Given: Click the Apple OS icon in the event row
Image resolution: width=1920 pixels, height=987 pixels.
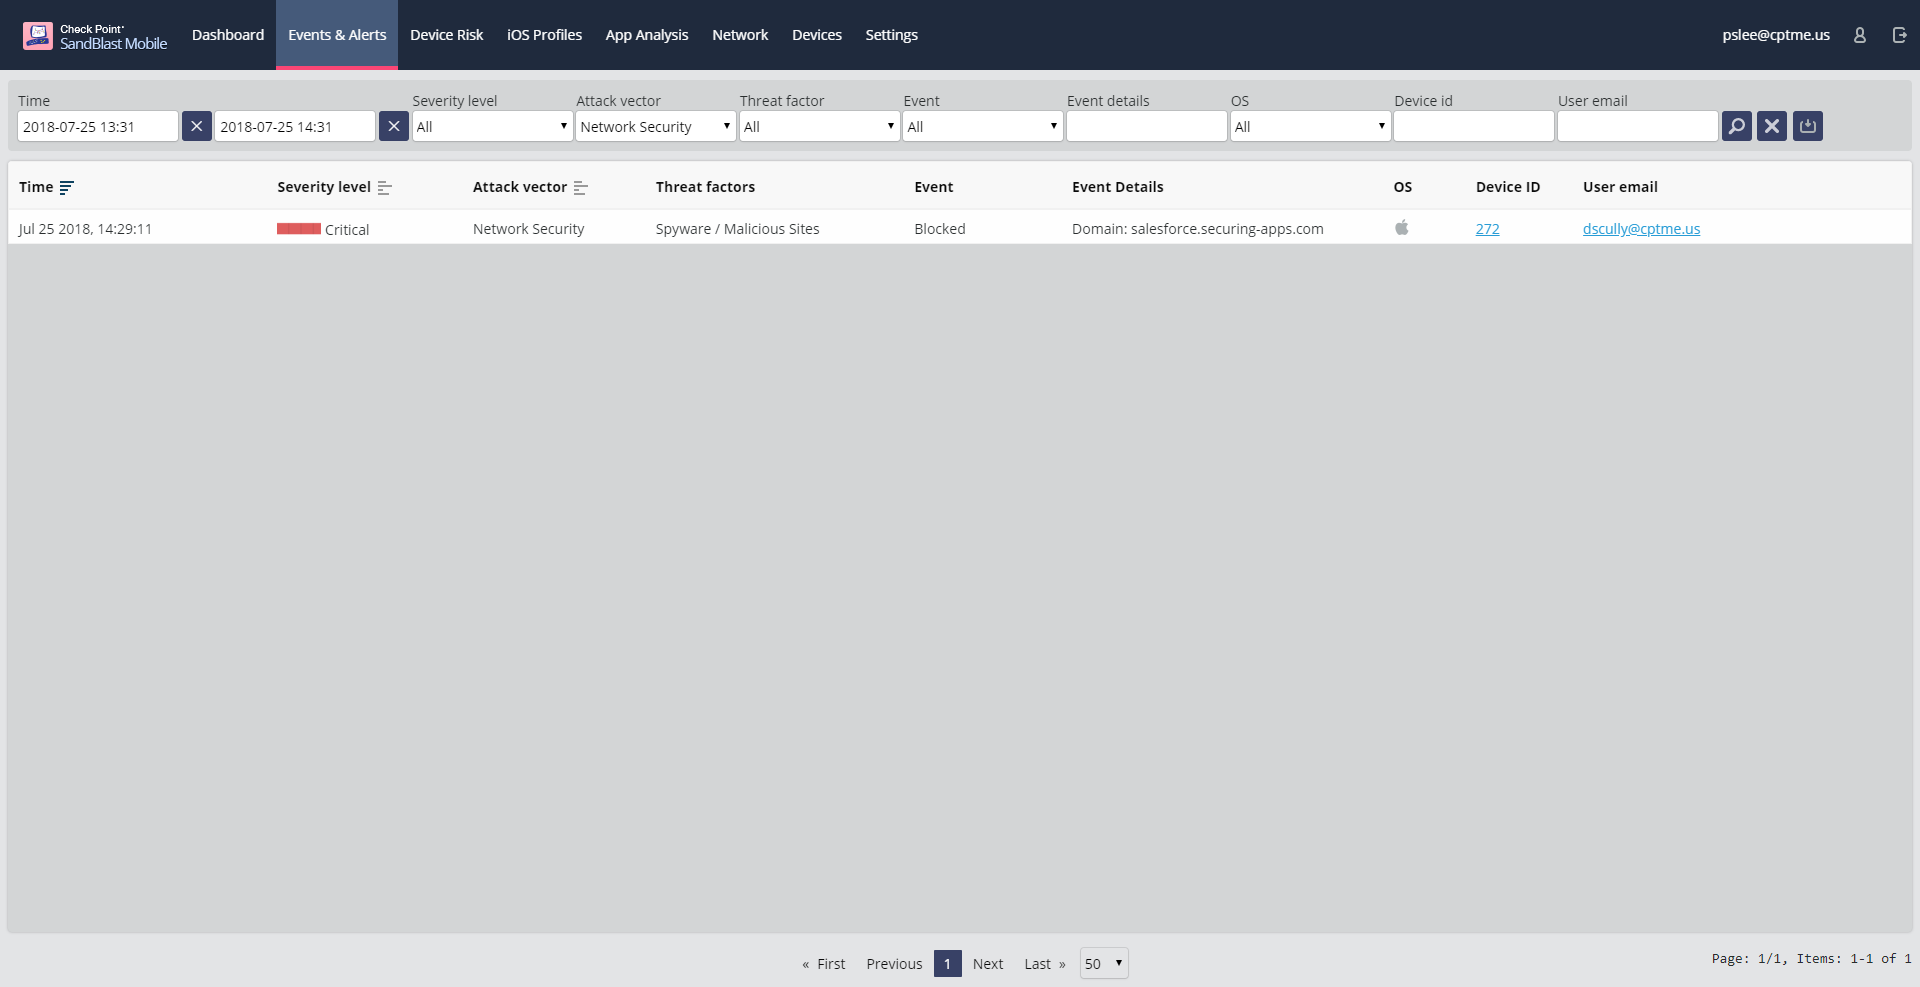Looking at the screenshot, I should pyautogui.click(x=1402, y=228).
